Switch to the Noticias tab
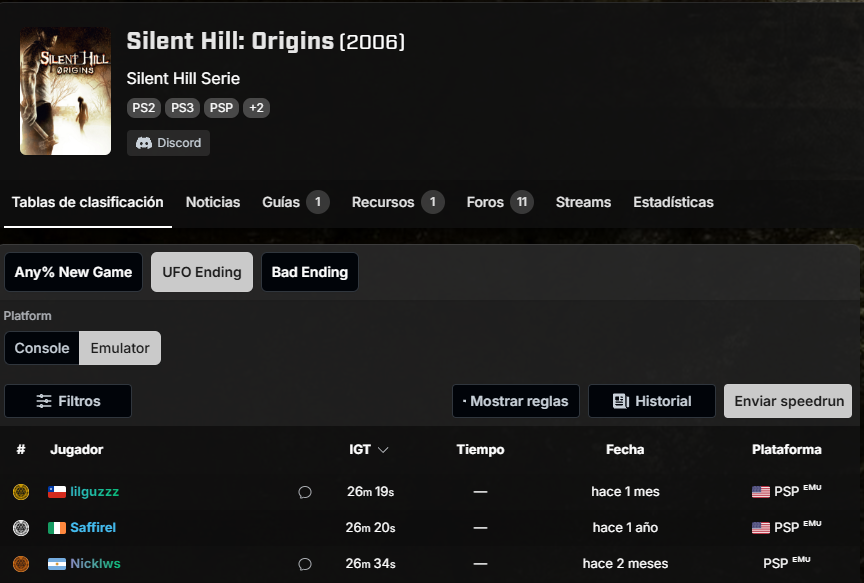Viewport: 864px width, 583px height. [x=213, y=202]
